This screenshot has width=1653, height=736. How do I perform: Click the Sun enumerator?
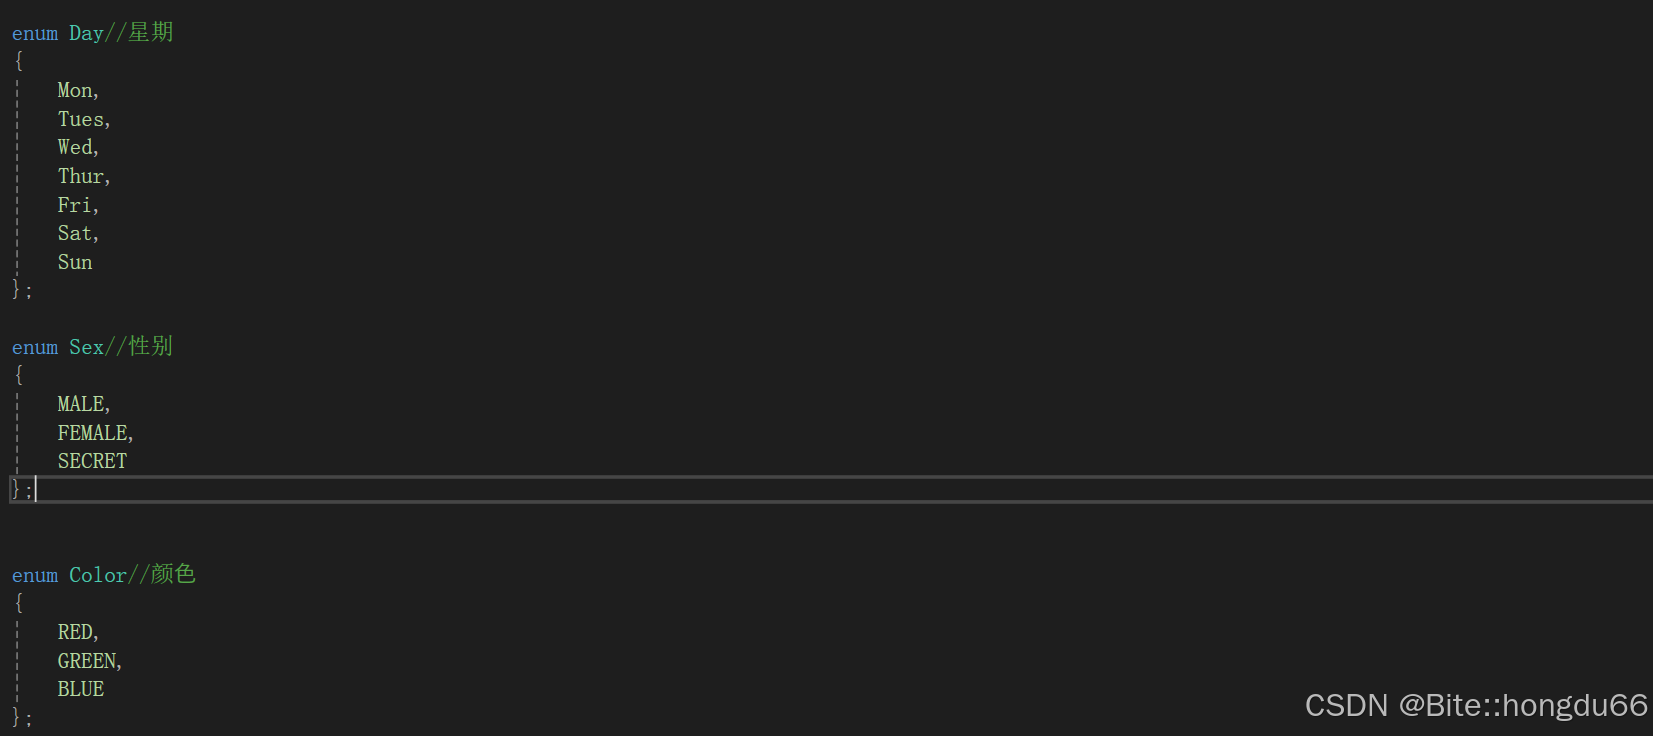click(x=75, y=263)
